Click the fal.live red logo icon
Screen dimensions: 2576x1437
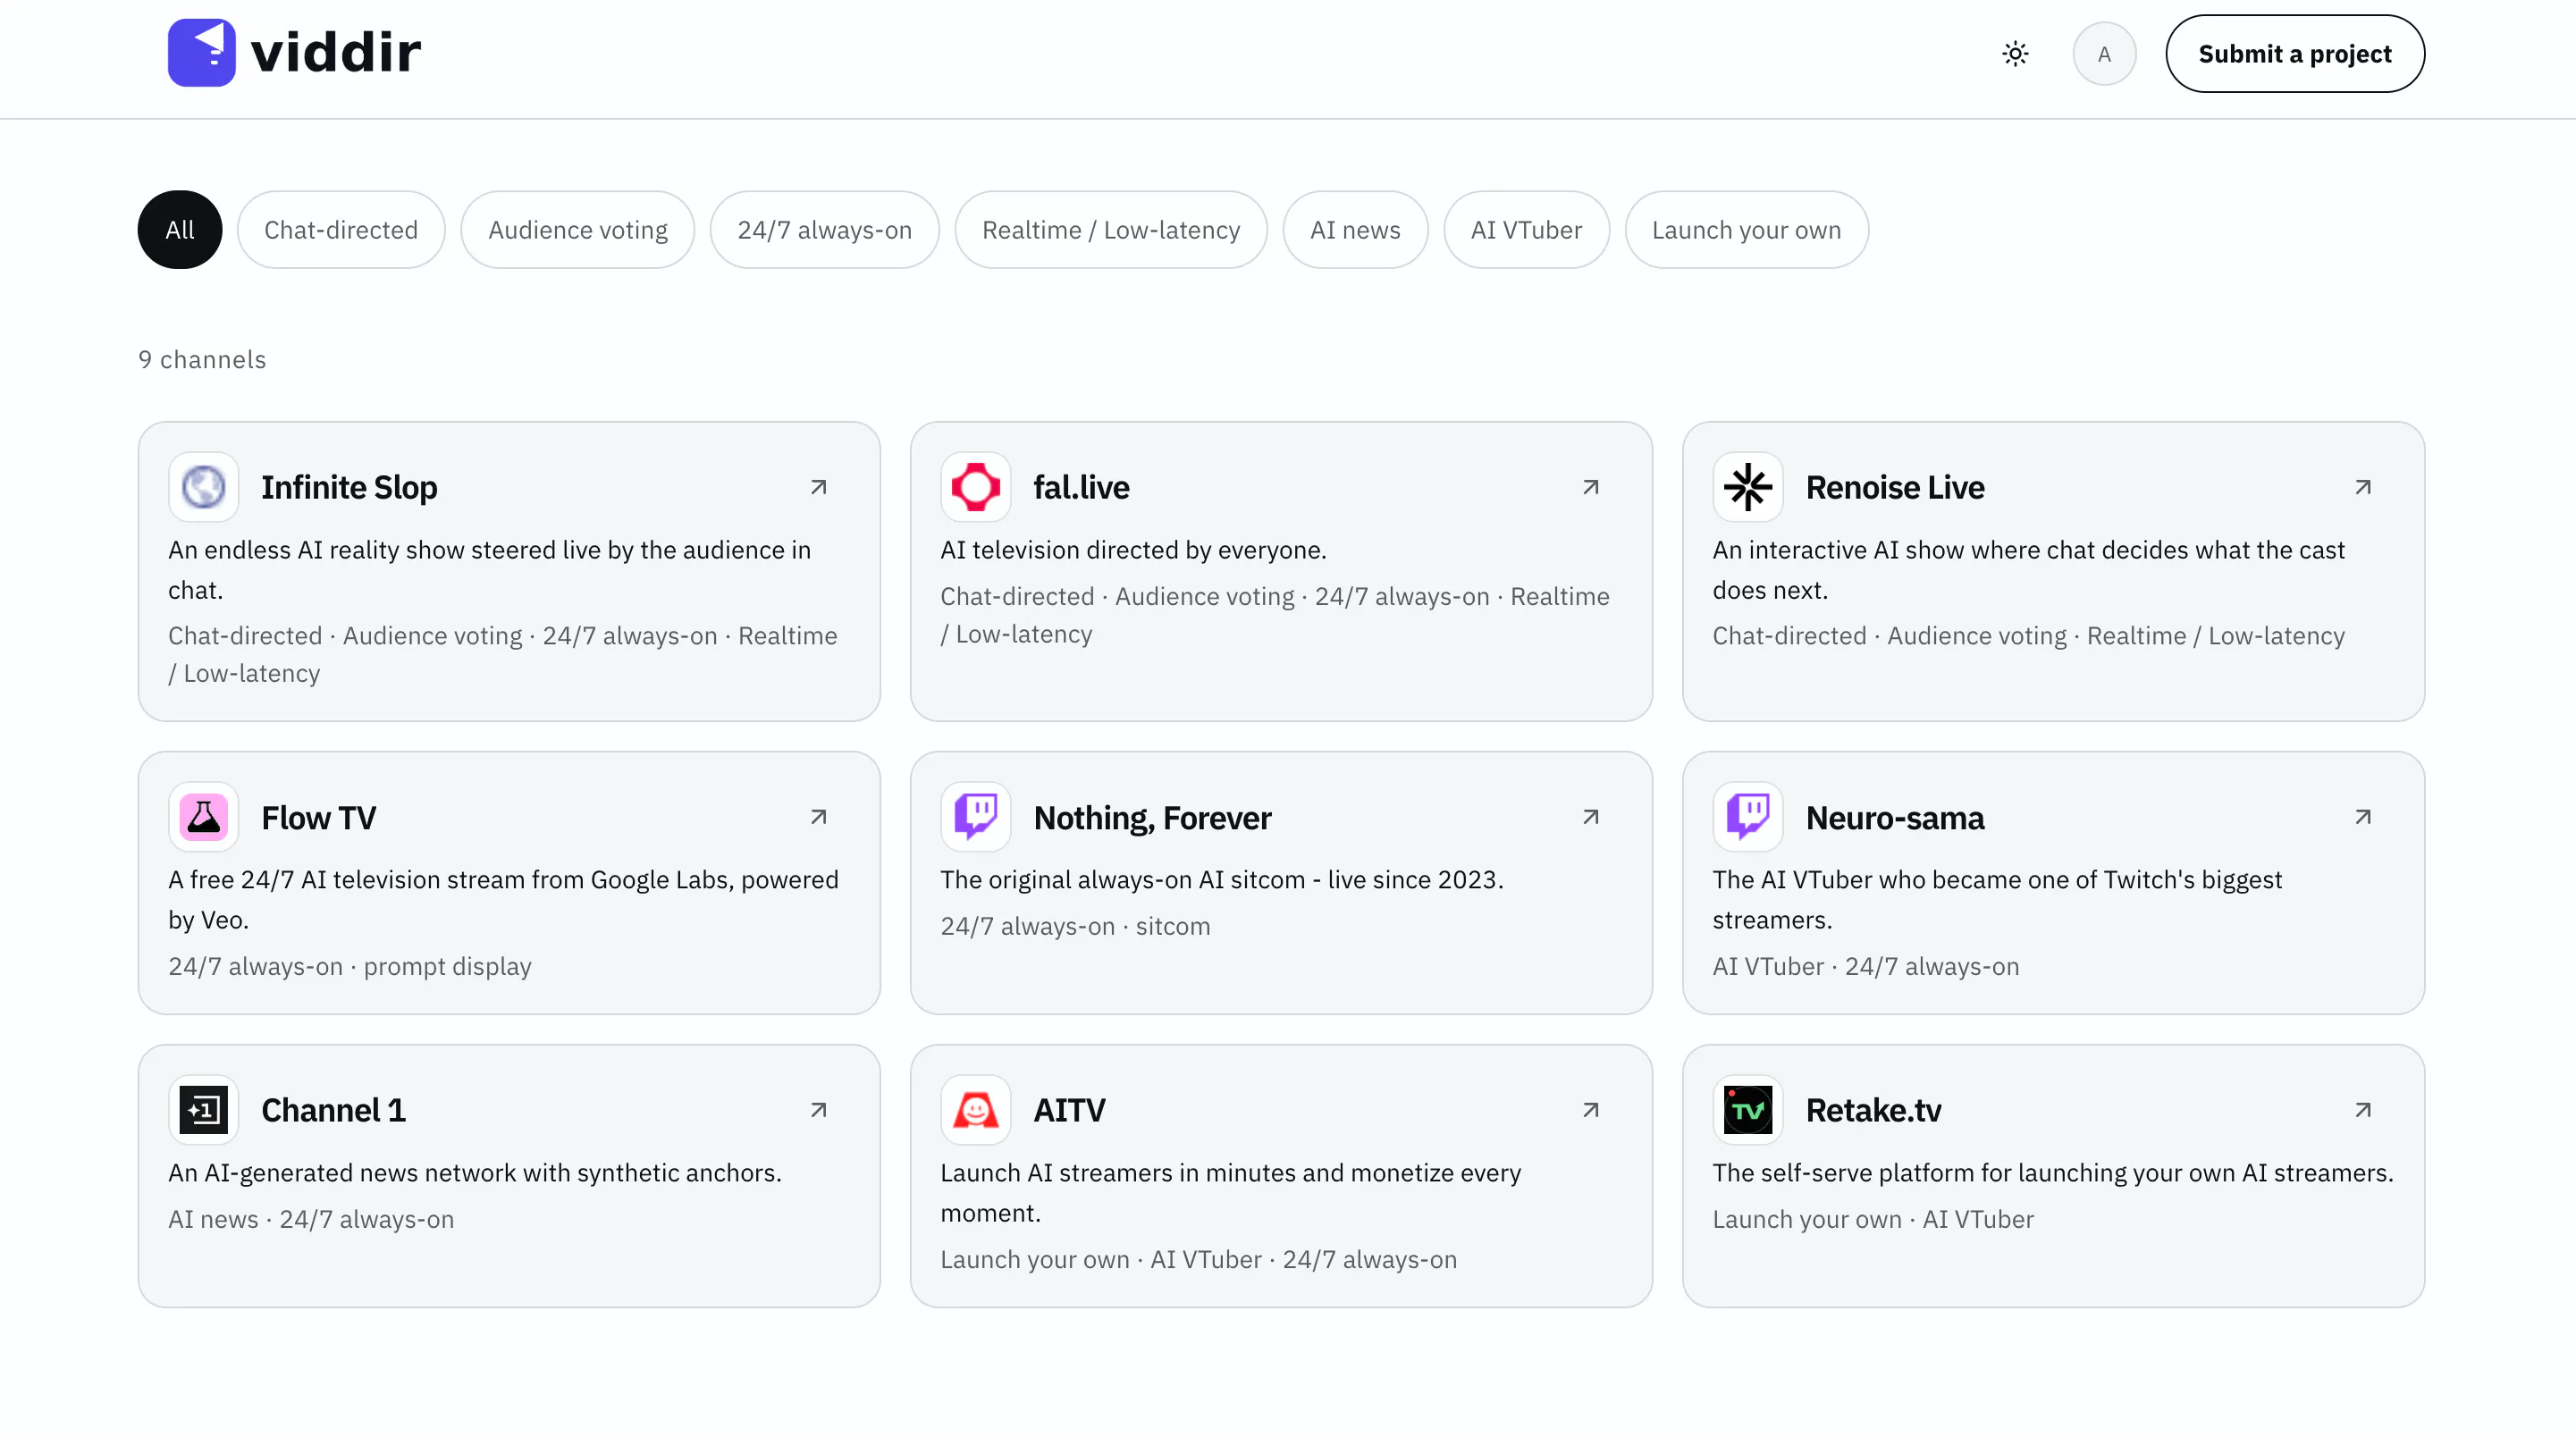[976, 487]
